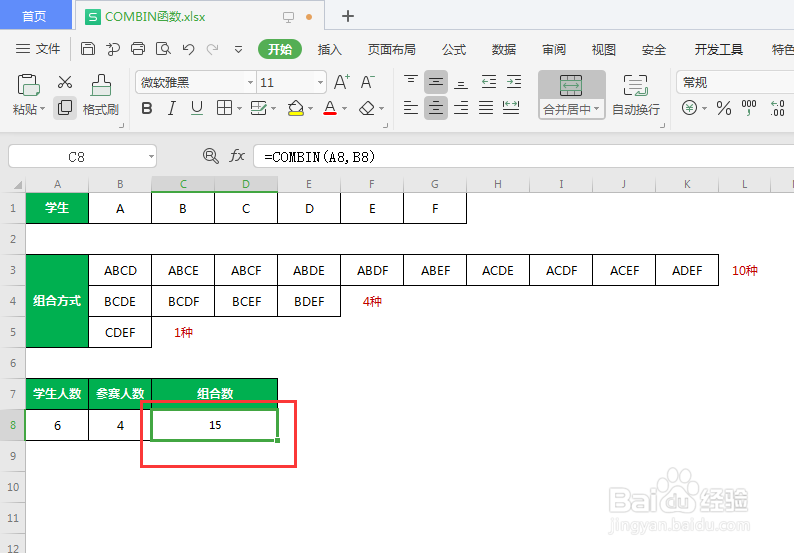This screenshot has width=794, height=553.
Task: Select column F header
Action: point(372,184)
